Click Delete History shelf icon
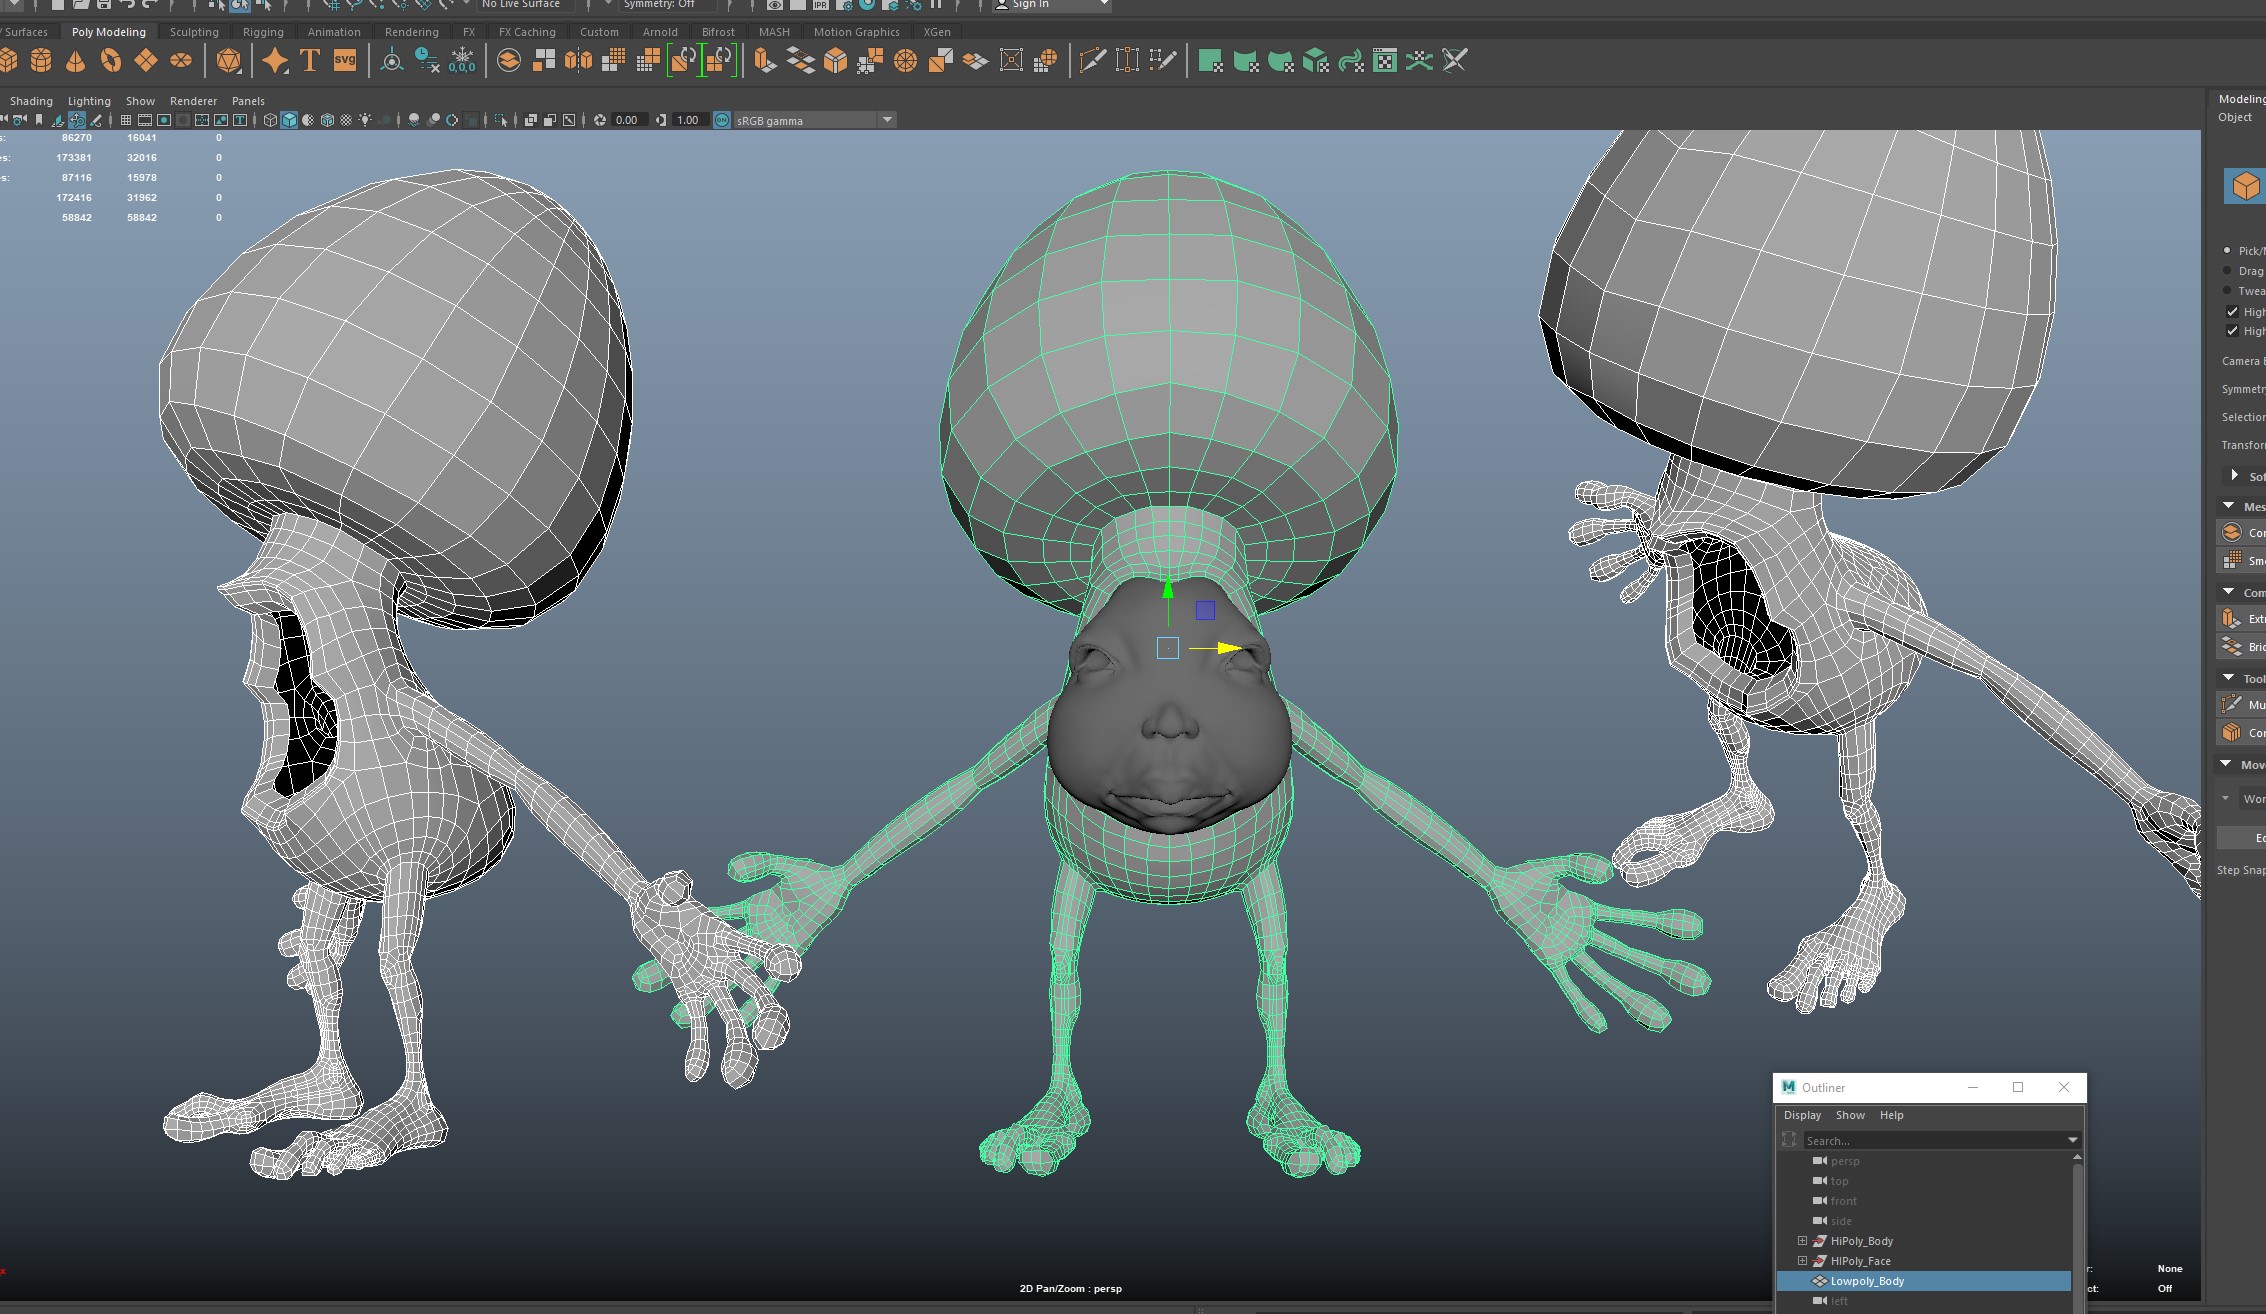The height and width of the screenshot is (1314, 2266). point(427,61)
